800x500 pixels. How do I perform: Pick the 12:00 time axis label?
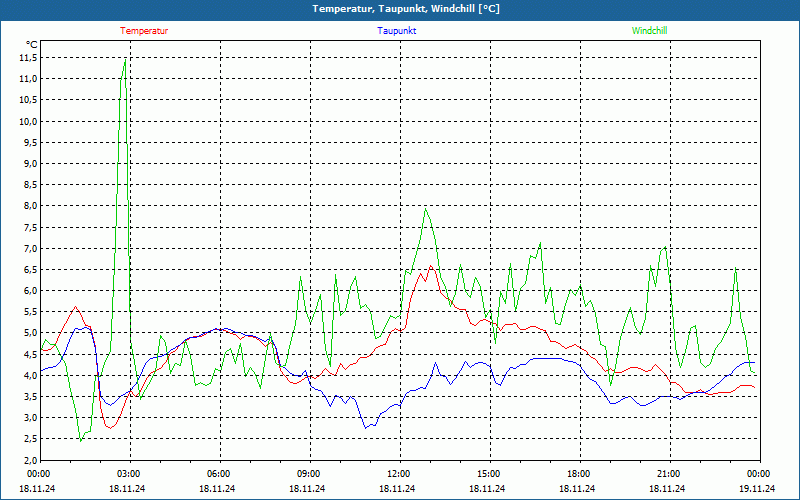click(x=398, y=474)
